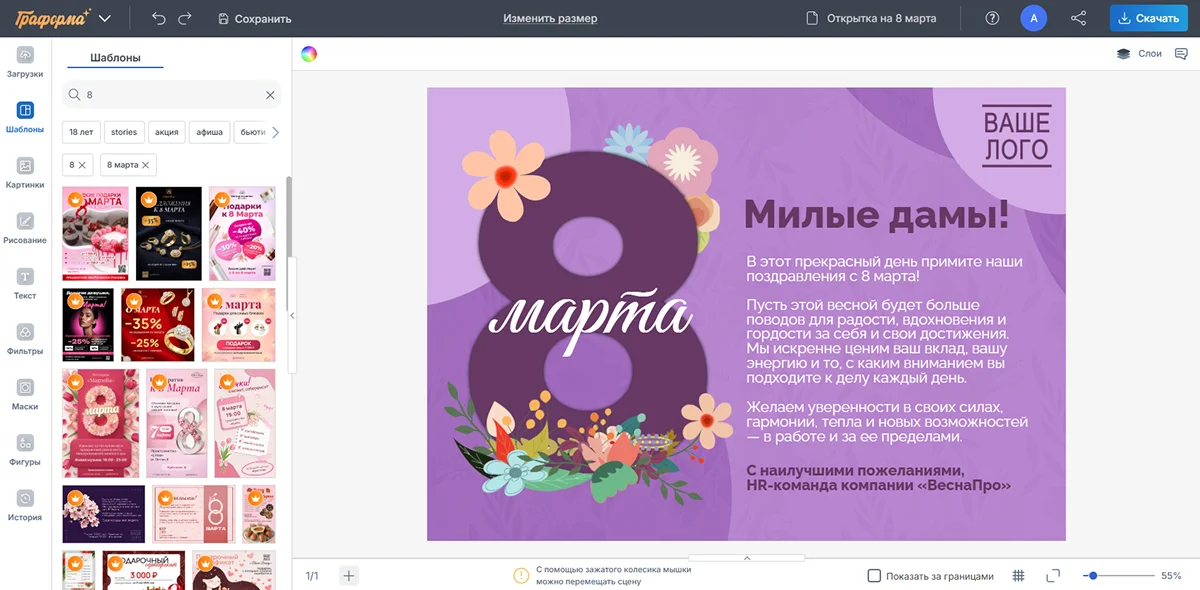Select the Рисование tool
1200x590 pixels.
[x=25, y=228]
